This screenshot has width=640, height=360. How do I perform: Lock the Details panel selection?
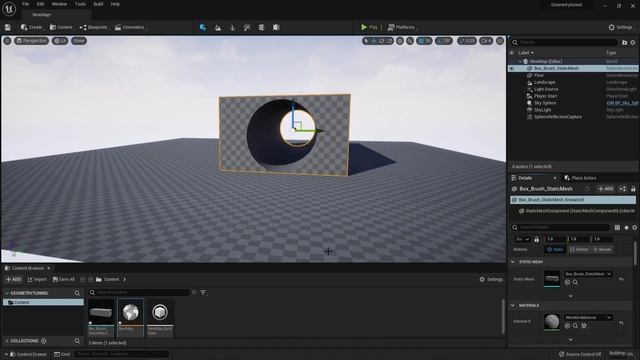[633, 189]
